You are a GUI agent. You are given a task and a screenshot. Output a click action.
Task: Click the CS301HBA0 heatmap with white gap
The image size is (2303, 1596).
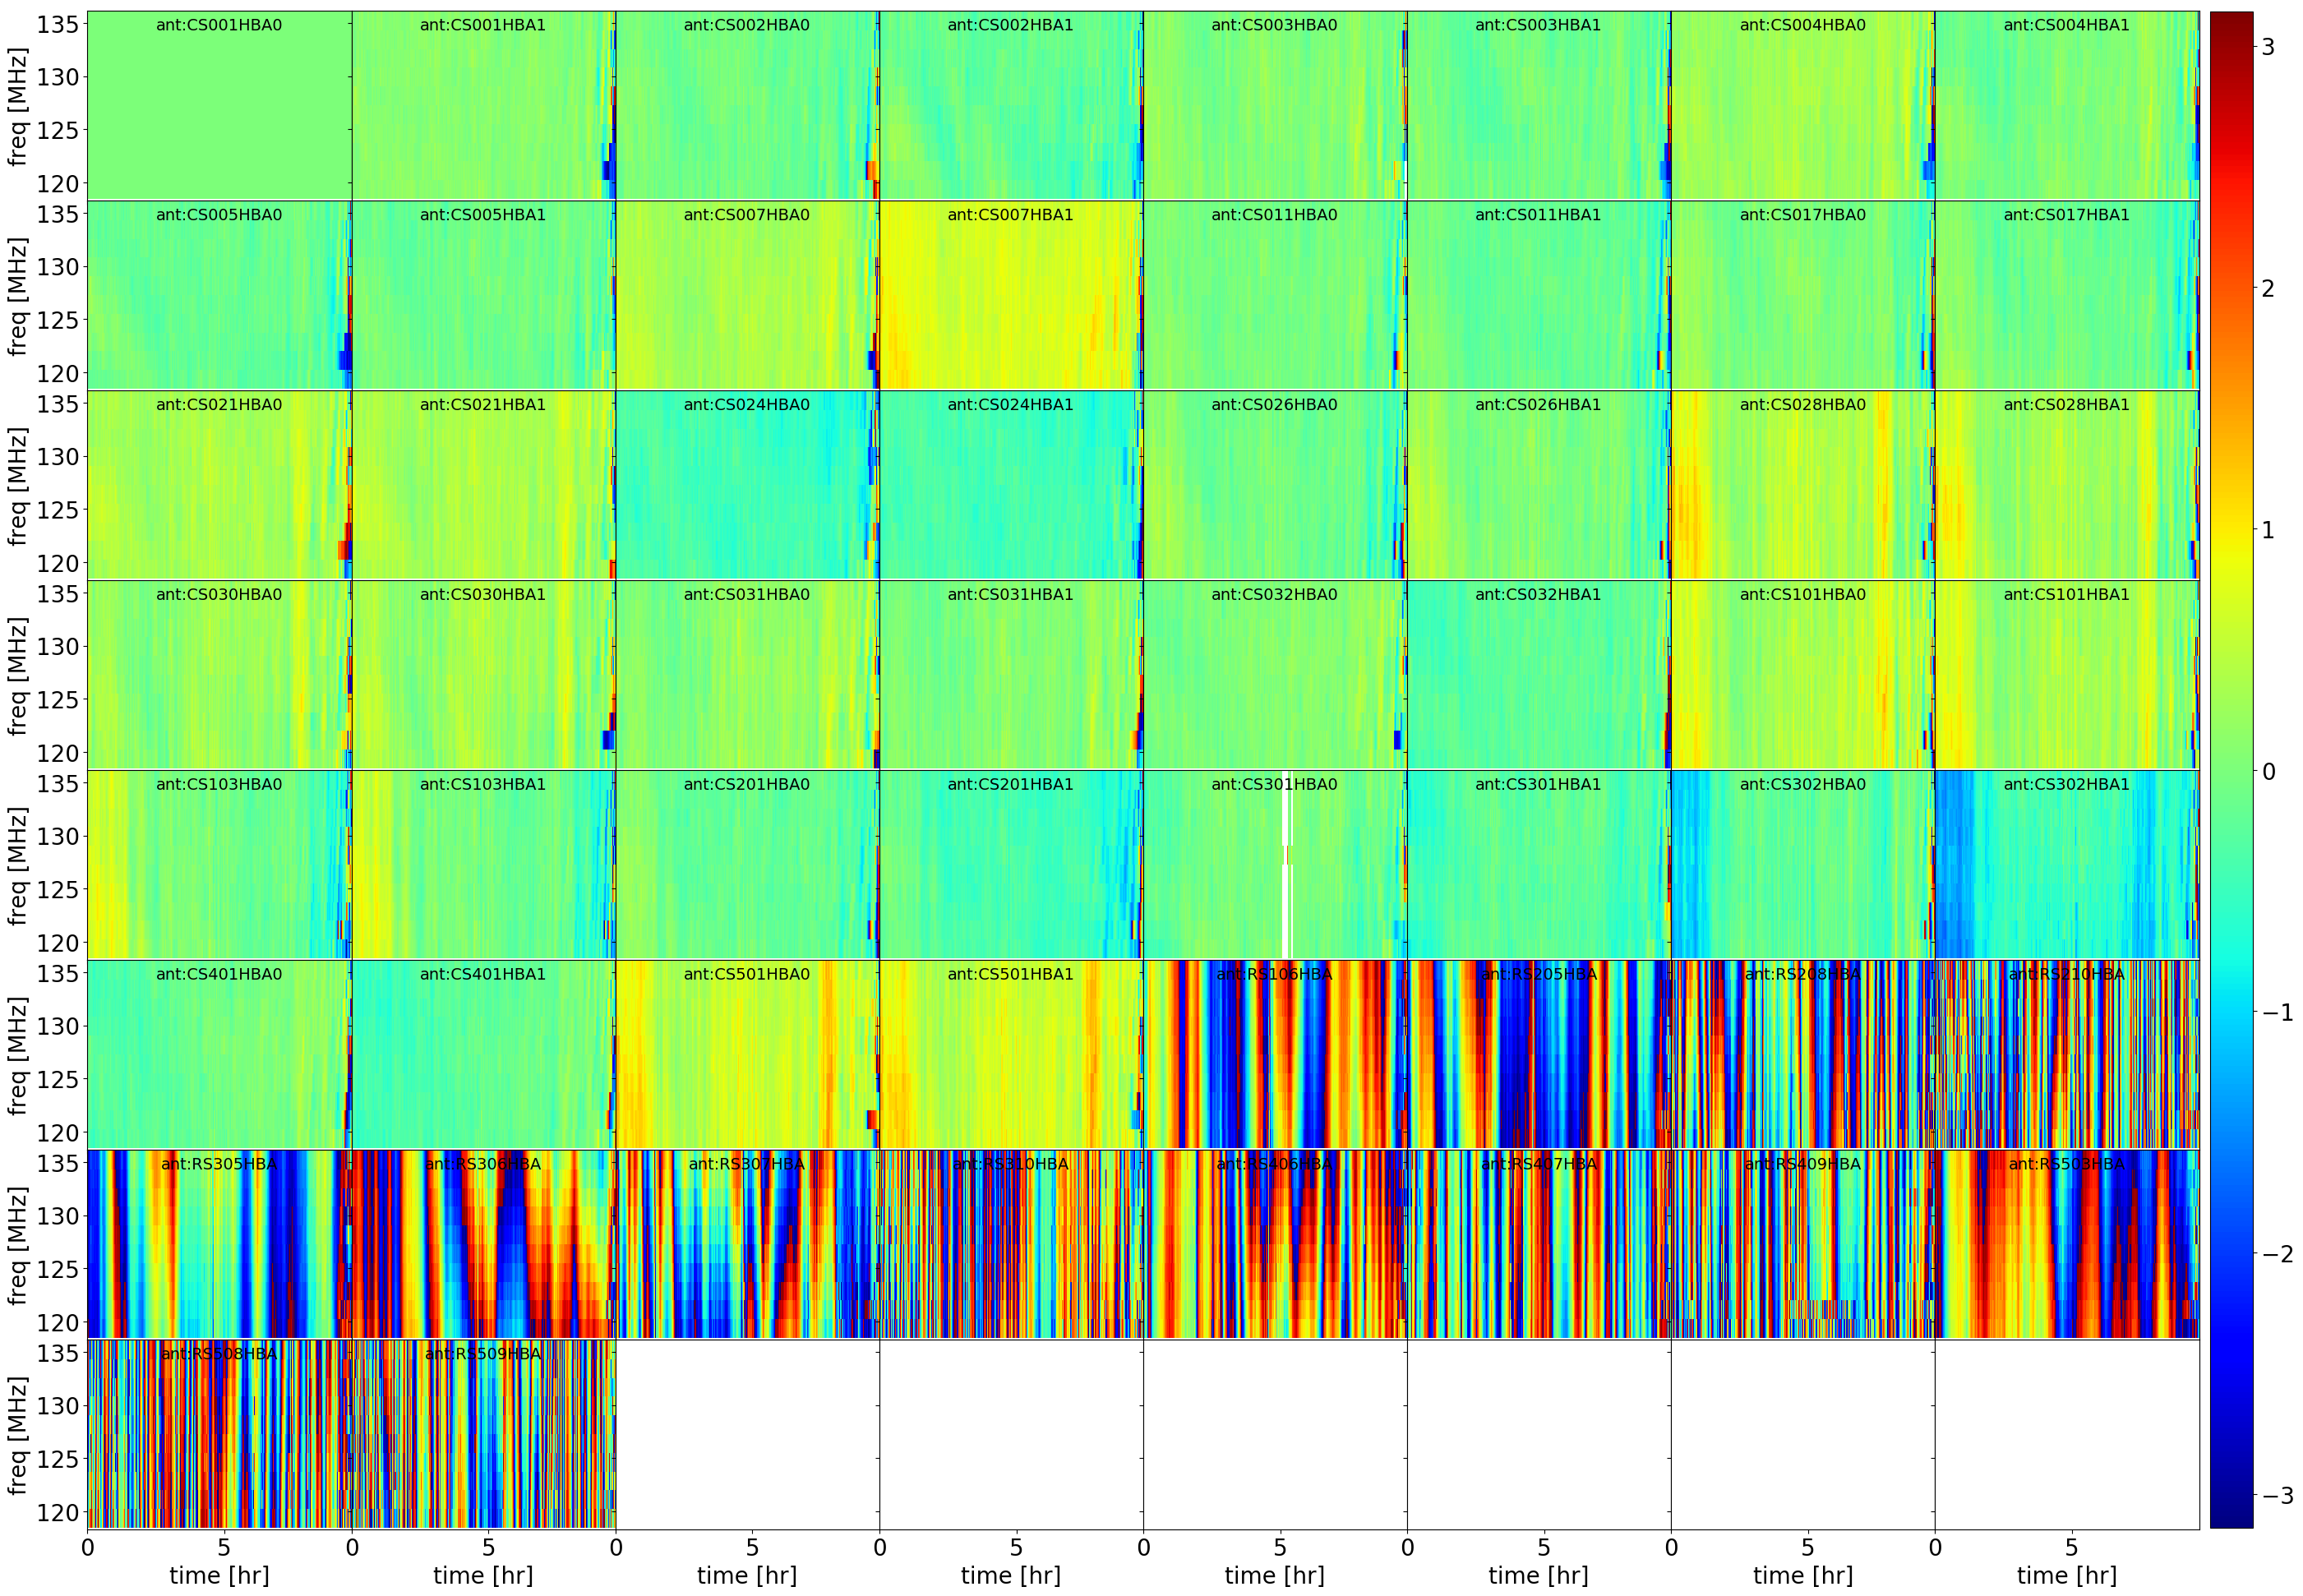pos(1275,865)
